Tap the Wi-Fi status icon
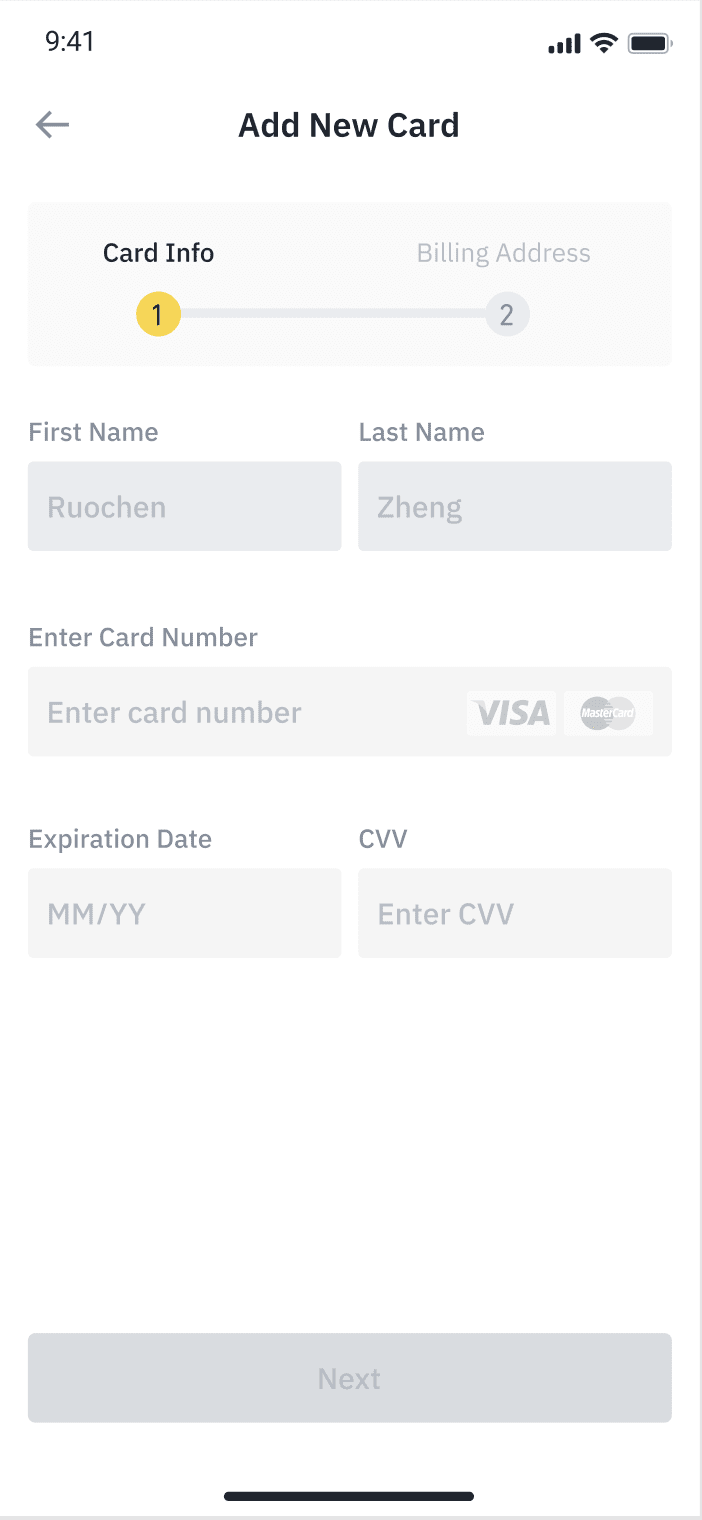This screenshot has width=702, height=1520. coord(604,42)
